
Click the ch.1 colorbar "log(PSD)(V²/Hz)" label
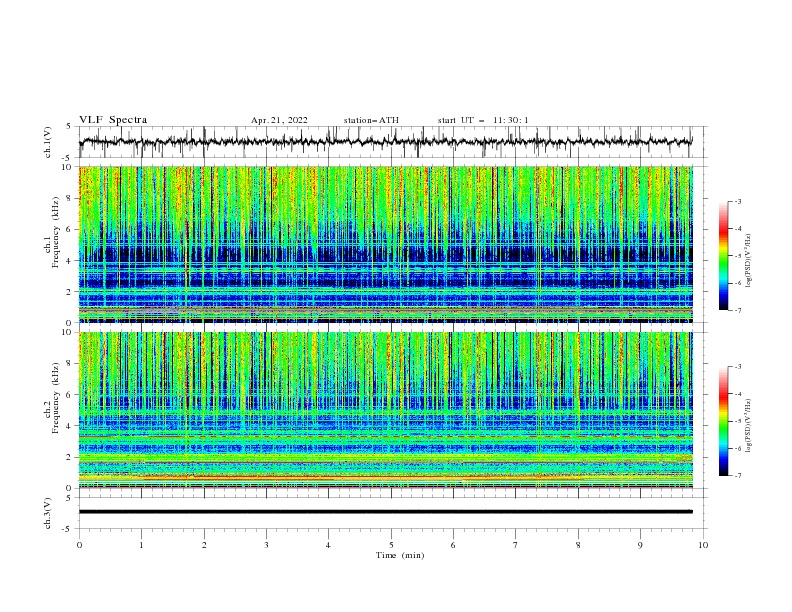(748, 261)
